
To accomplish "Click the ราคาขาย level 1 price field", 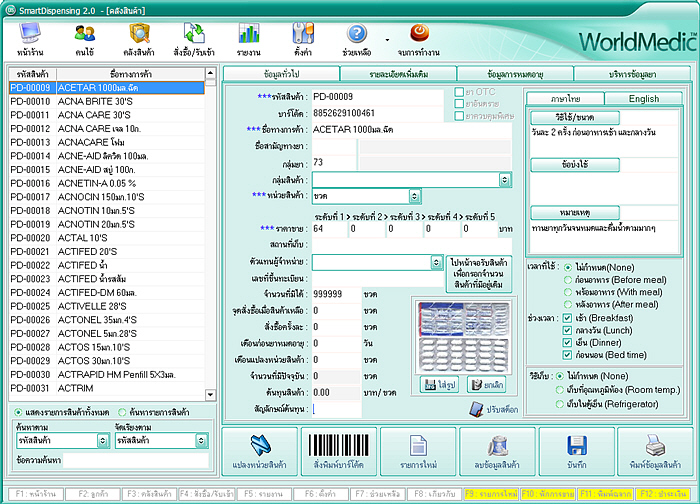I will (329, 229).
